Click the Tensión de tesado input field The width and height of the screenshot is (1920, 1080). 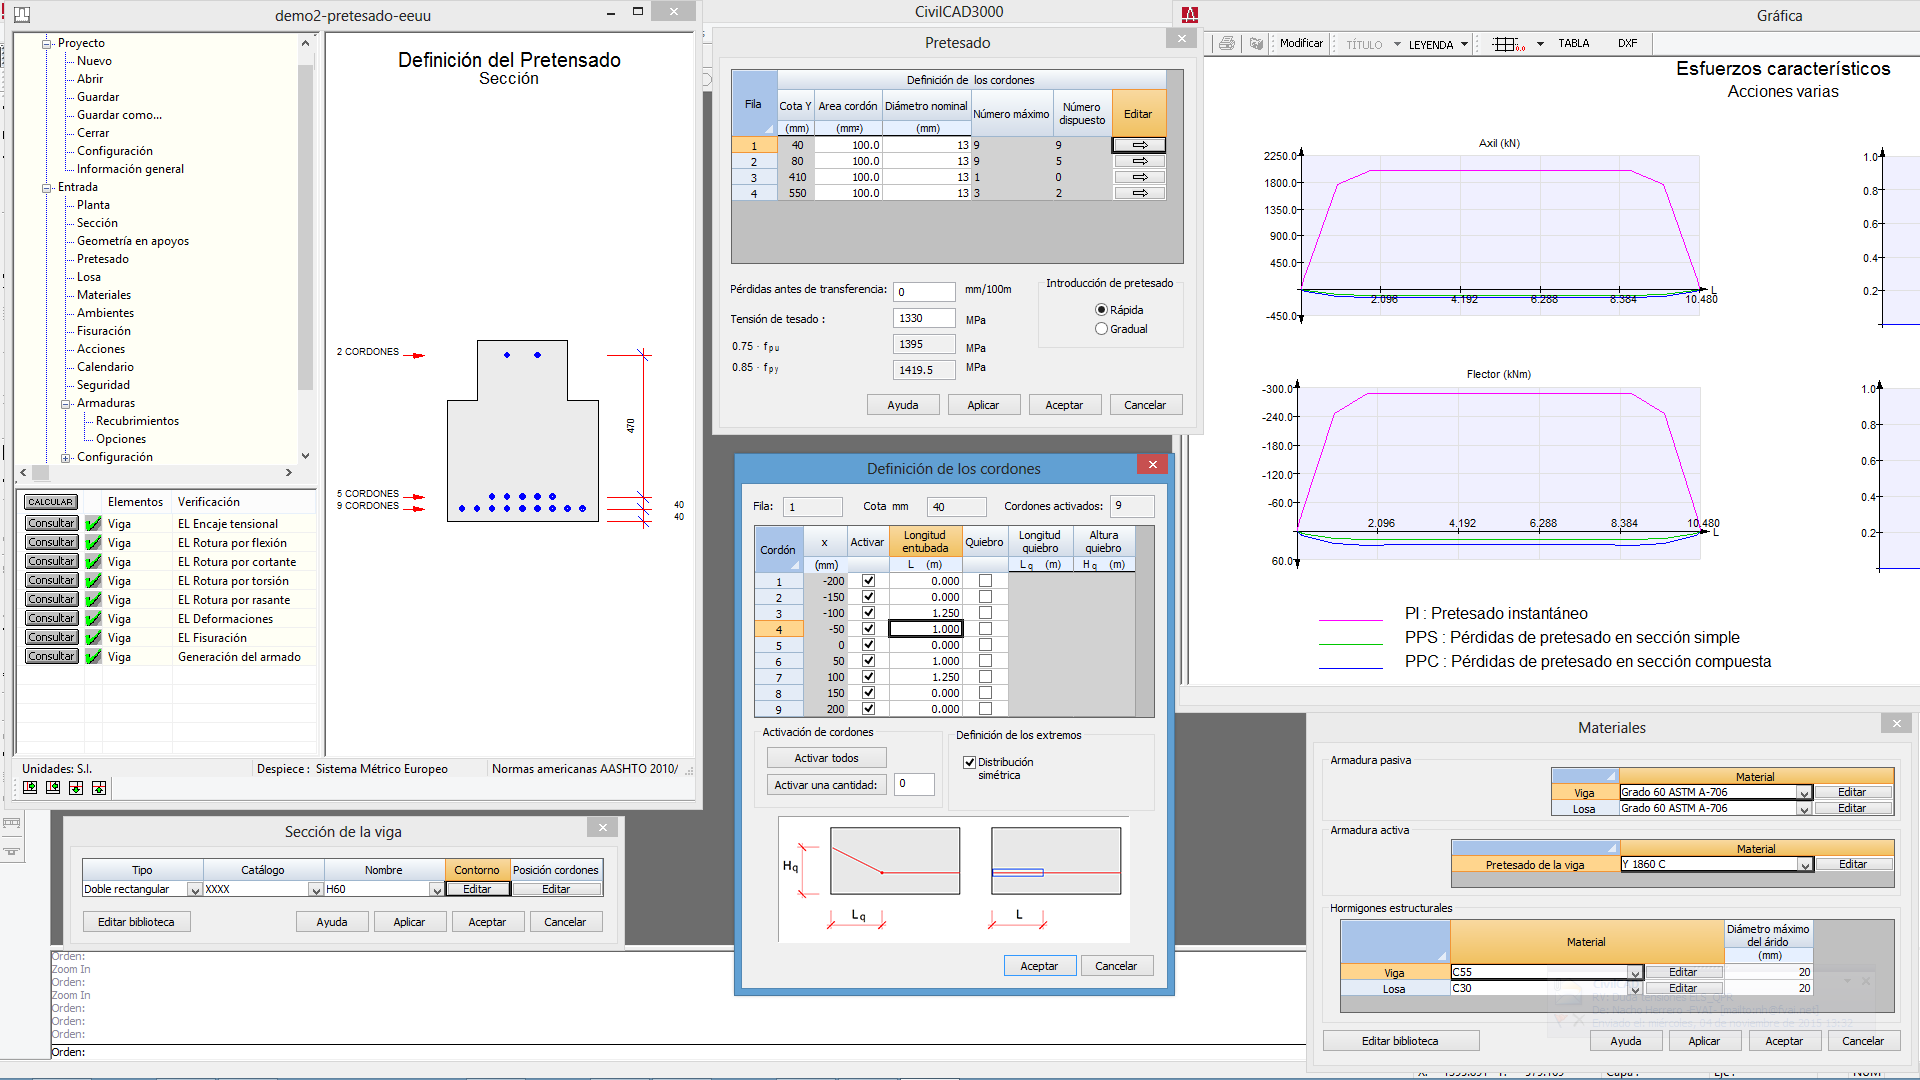pyautogui.click(x=923, y=318)
